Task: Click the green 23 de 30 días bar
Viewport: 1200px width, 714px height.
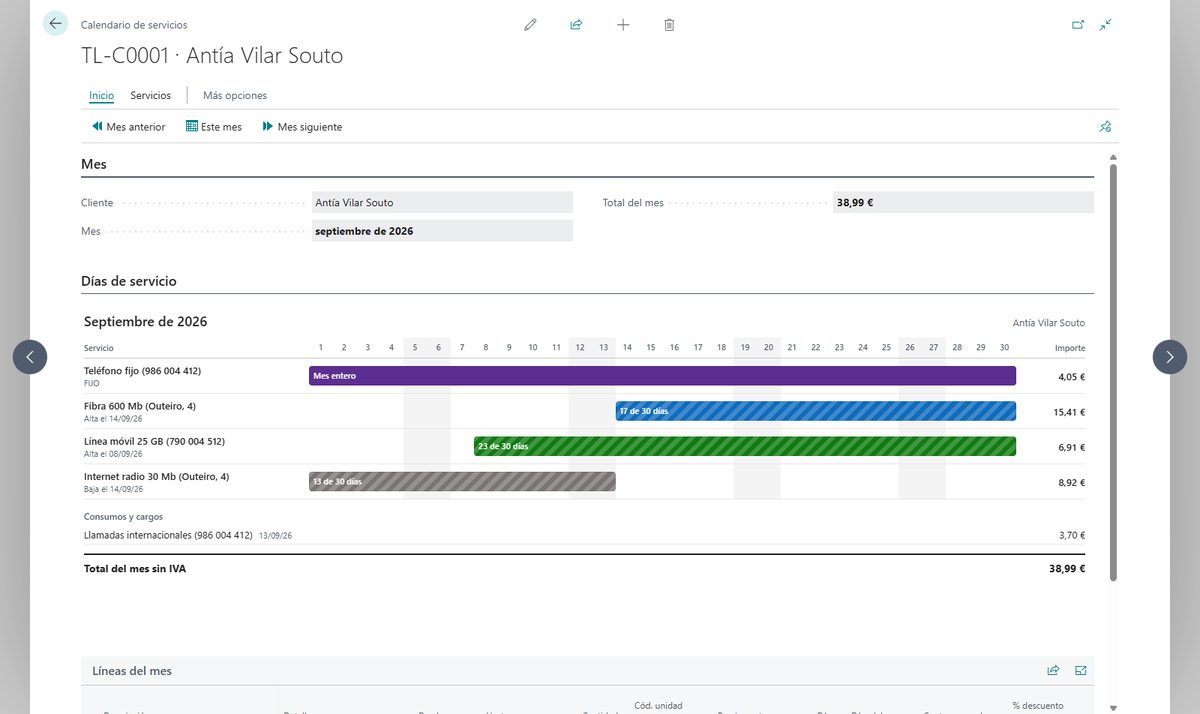Action: coord(745,446)
